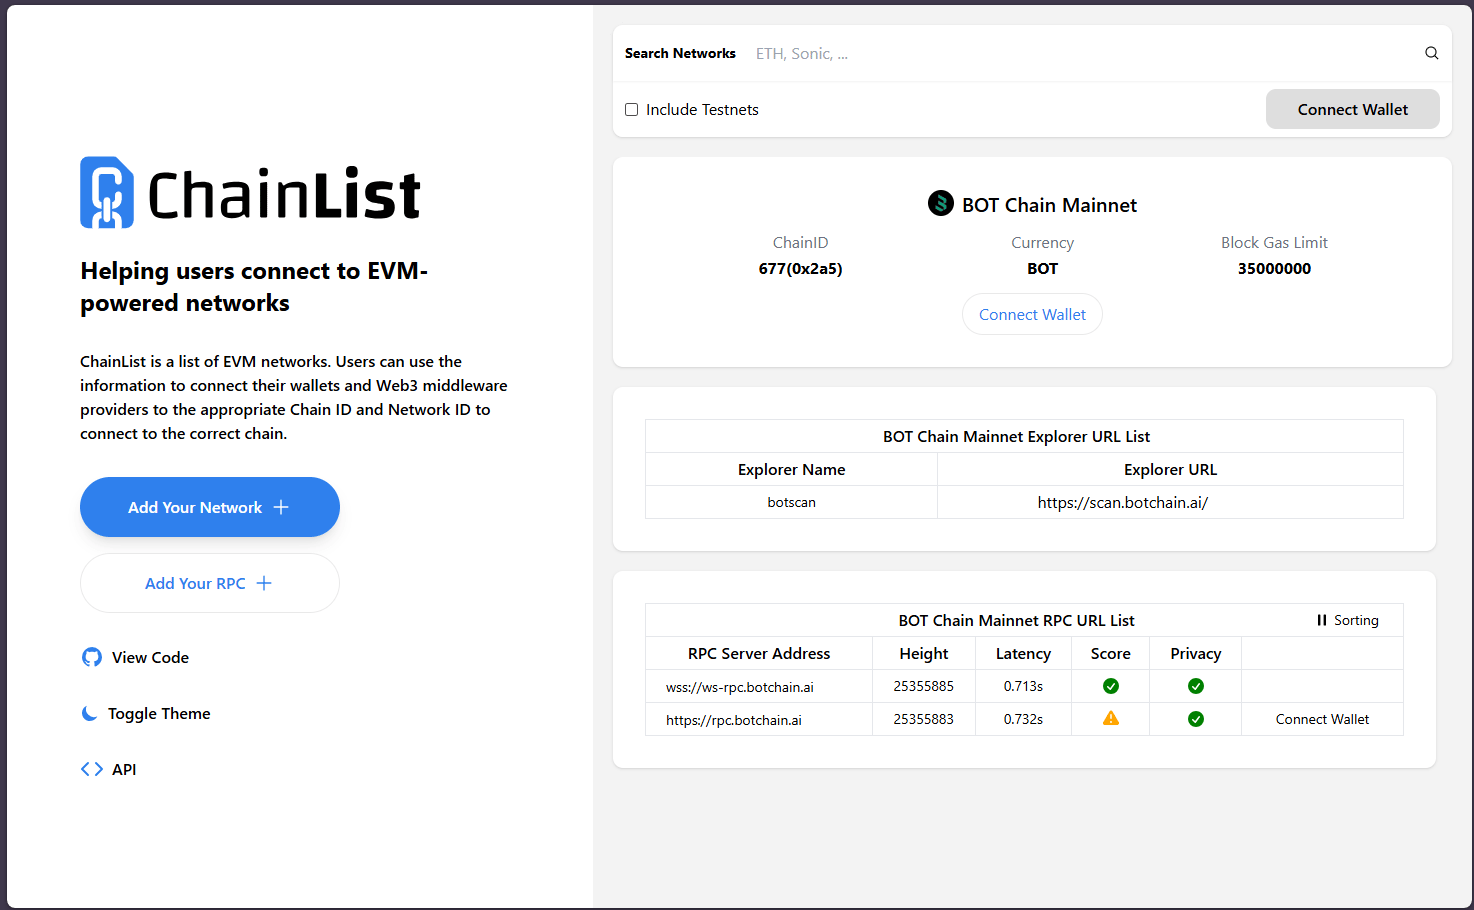The height and width of the screenshot is (910, 1474).
Task: Click the pause icon next to Sorting
Action: [1321, 620]
